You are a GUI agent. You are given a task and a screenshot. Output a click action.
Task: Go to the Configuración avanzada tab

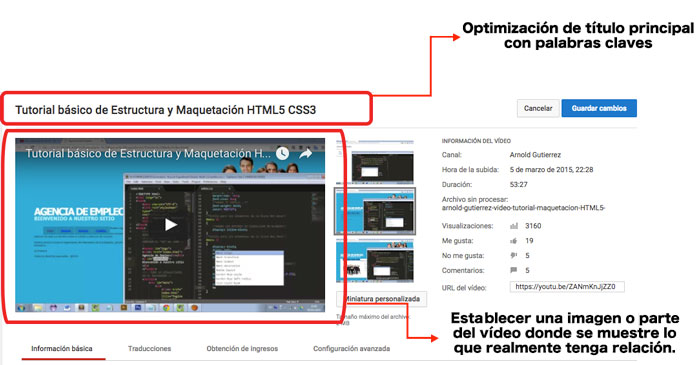351,348
